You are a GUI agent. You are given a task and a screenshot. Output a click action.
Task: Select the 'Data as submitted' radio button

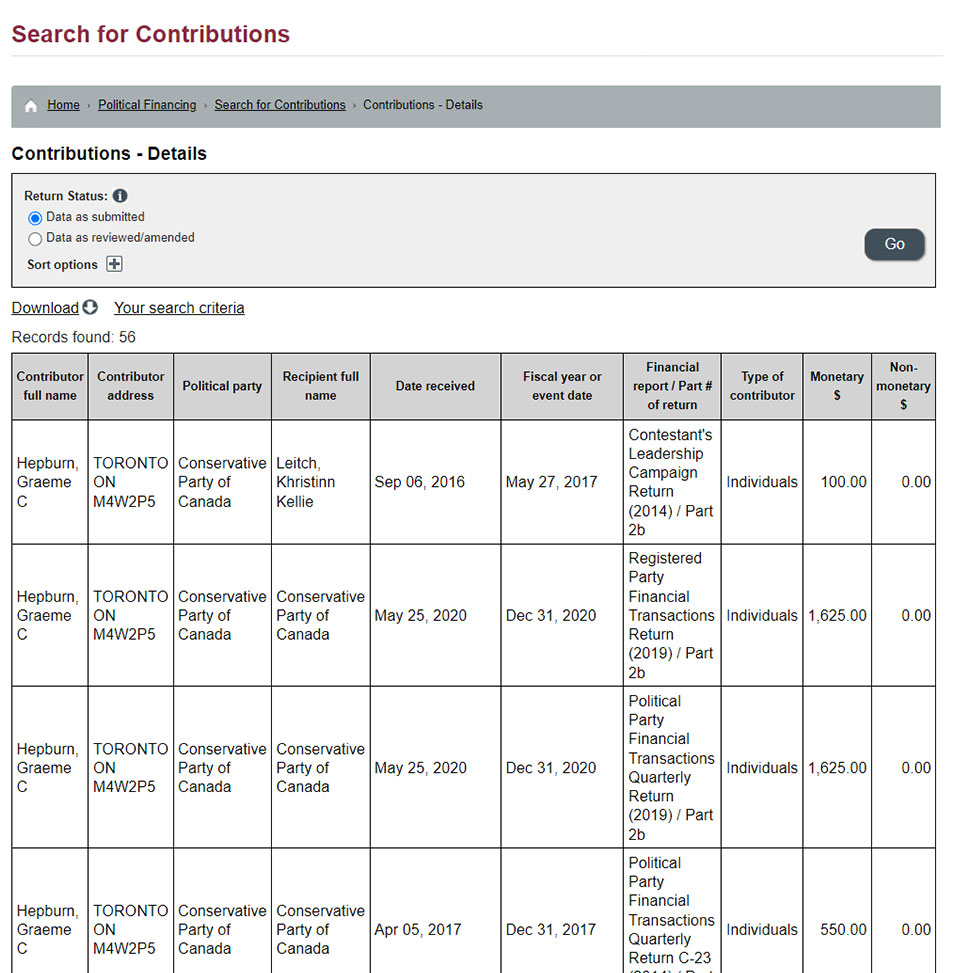[35, 218]
